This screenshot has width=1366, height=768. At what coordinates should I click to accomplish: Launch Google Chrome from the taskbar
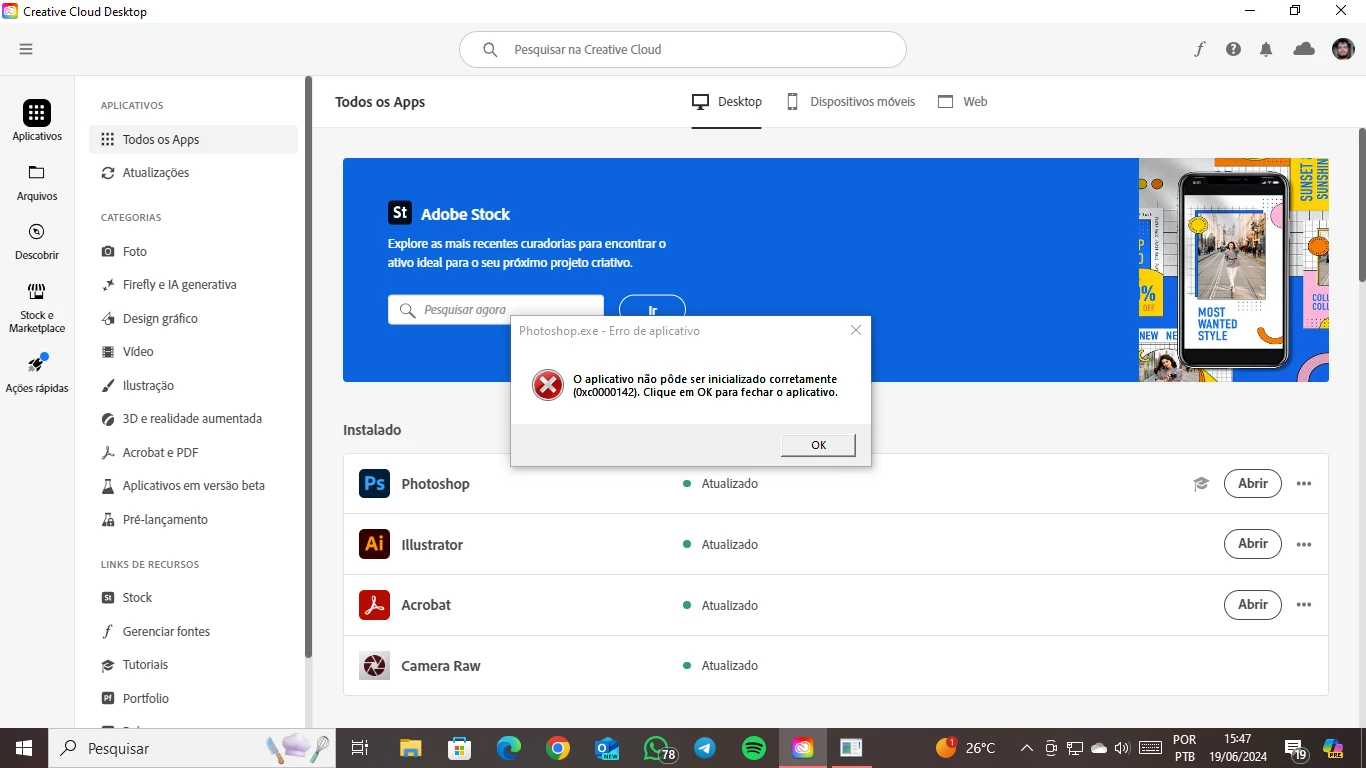click(x=558, y=748)
